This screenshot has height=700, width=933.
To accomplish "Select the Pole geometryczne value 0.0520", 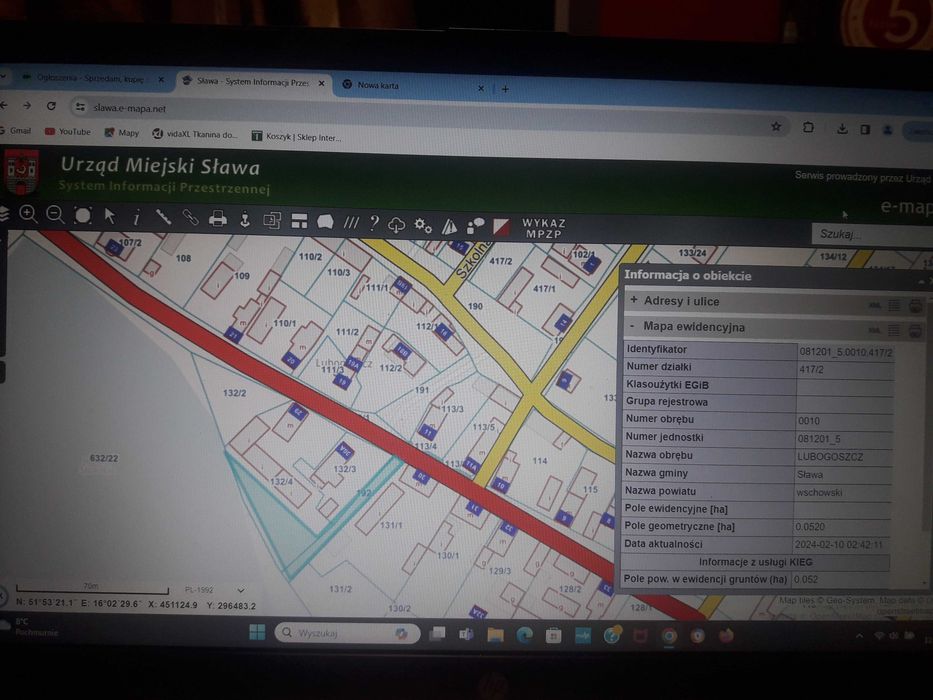I will [810, 527].
